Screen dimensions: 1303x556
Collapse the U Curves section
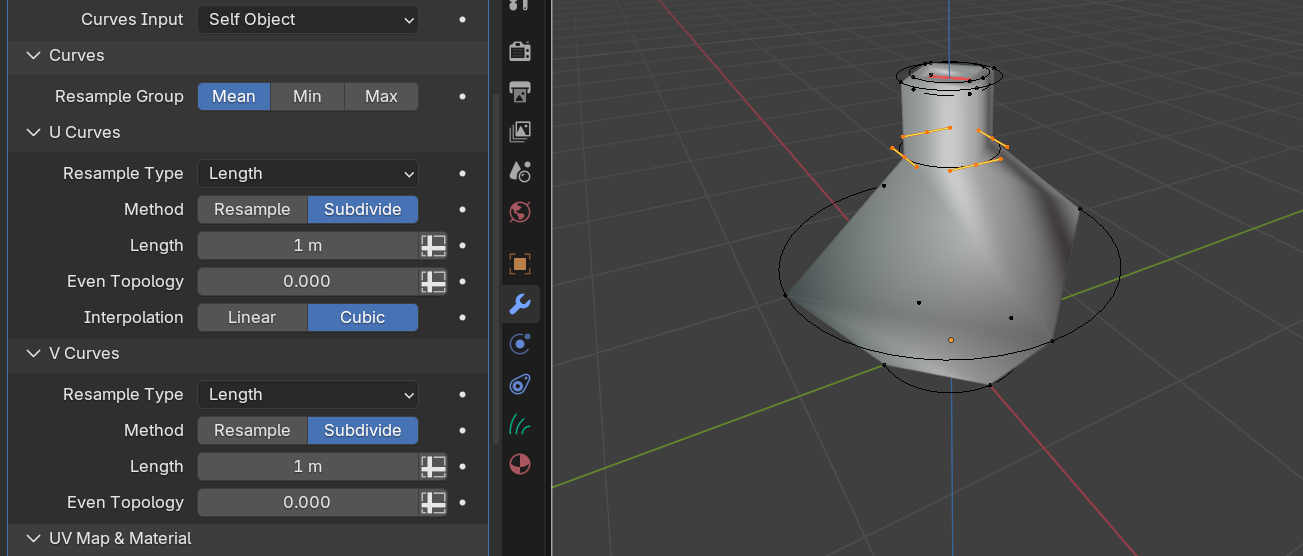click(34, 132)
